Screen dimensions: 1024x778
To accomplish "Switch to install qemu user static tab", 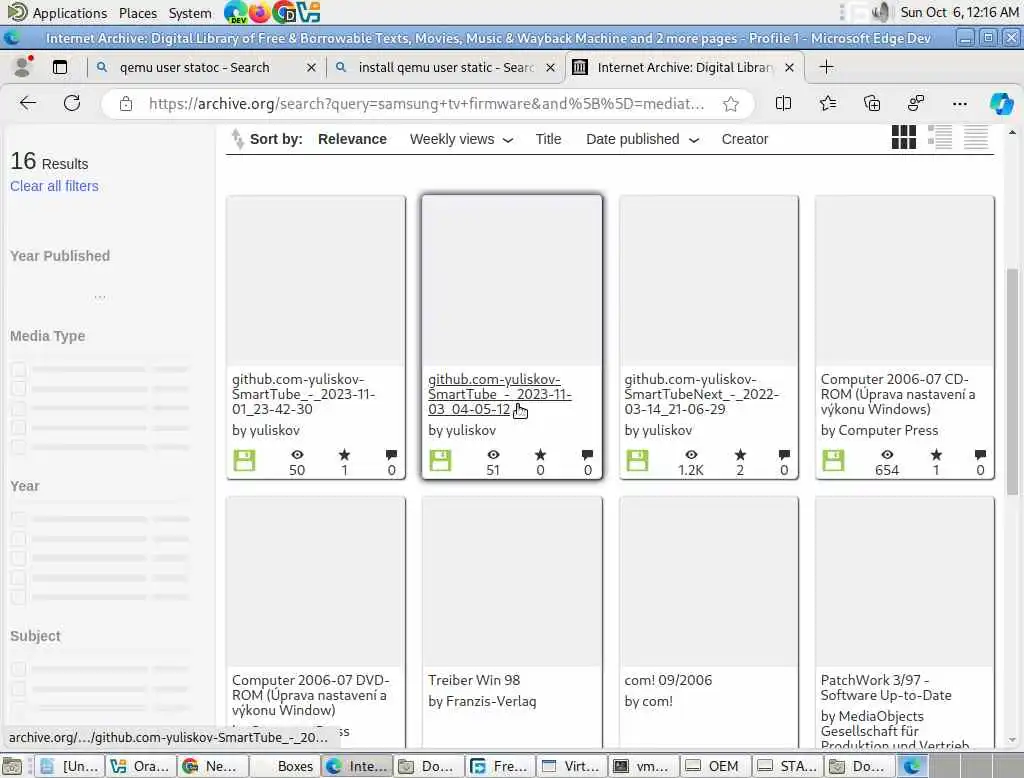I will (446, 67).
